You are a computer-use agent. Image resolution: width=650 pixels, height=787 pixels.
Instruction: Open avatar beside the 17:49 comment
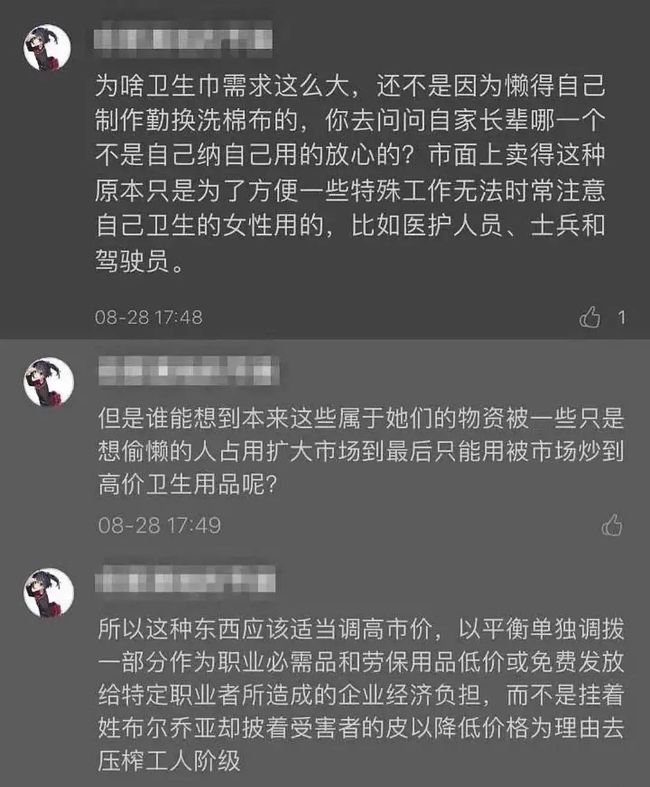tap(49, 382)
